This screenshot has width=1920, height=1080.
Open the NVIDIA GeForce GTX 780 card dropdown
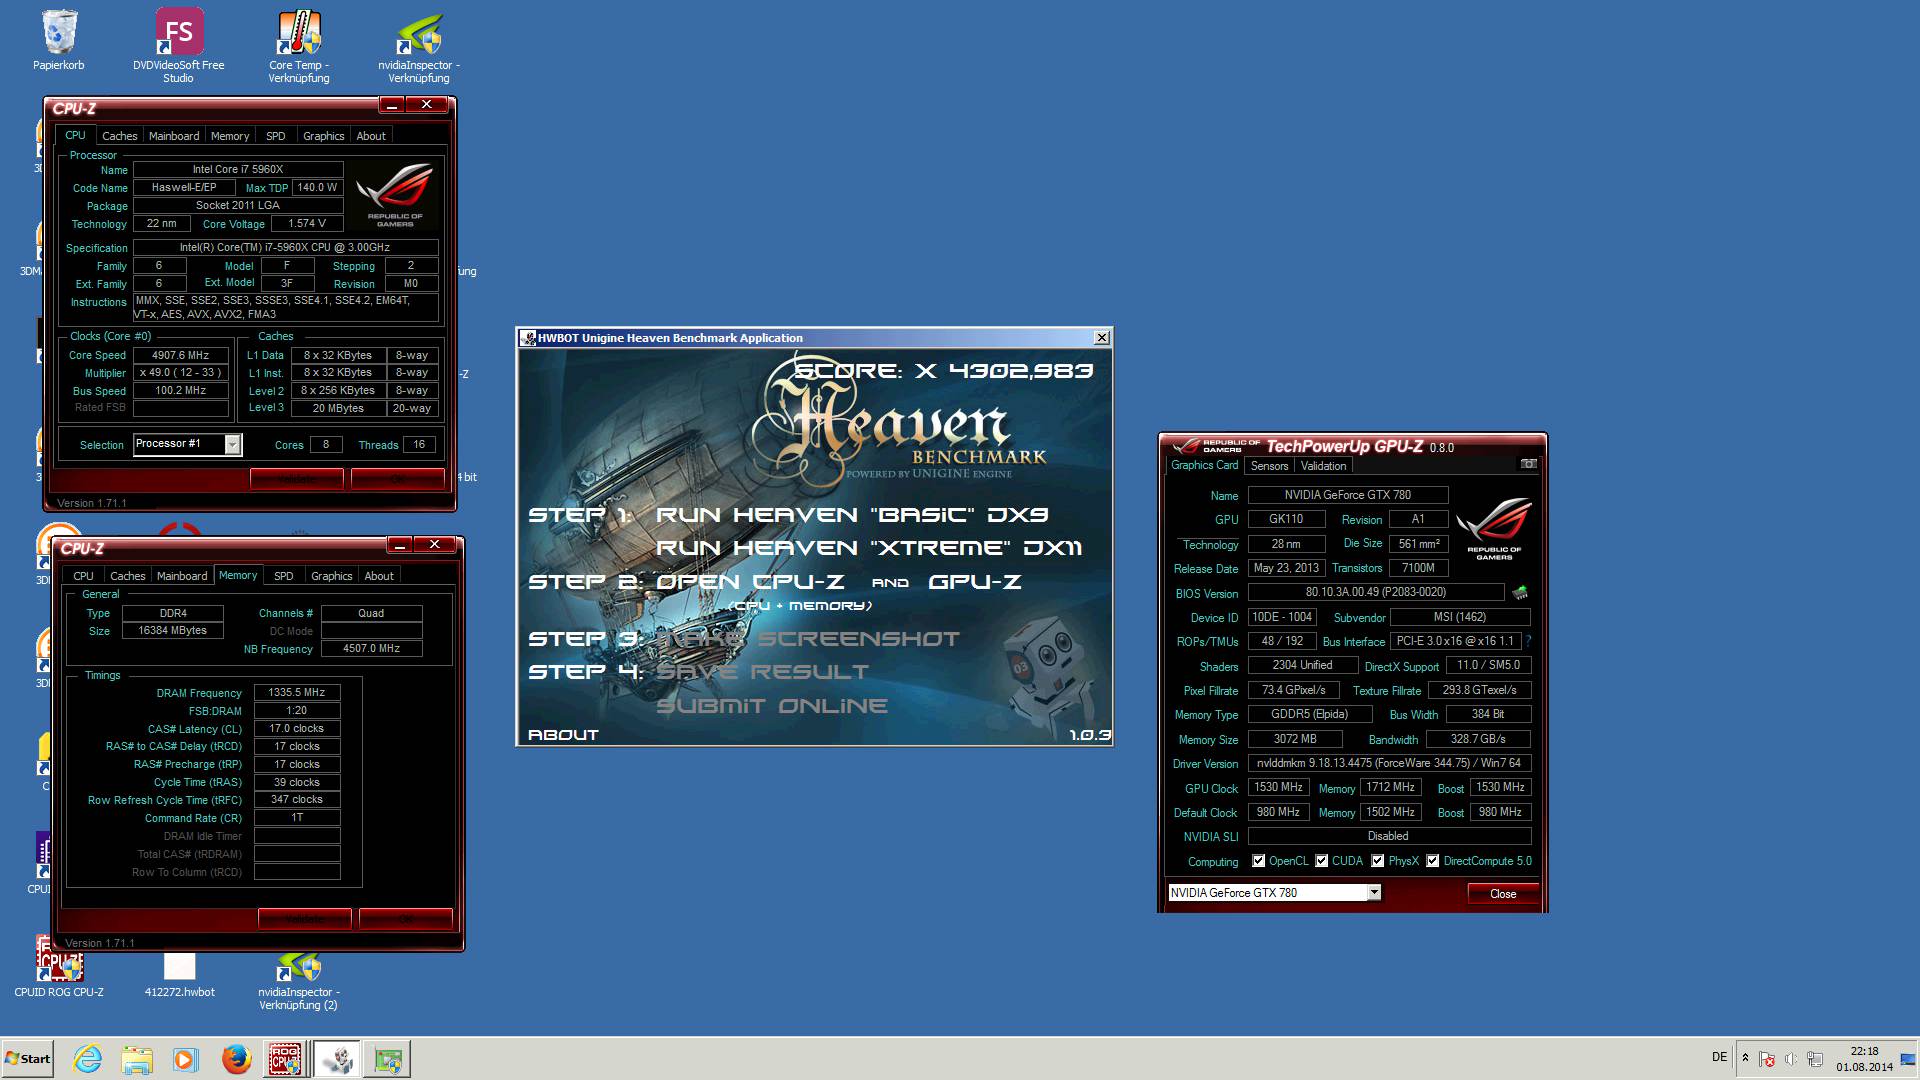pos(1374,892)
